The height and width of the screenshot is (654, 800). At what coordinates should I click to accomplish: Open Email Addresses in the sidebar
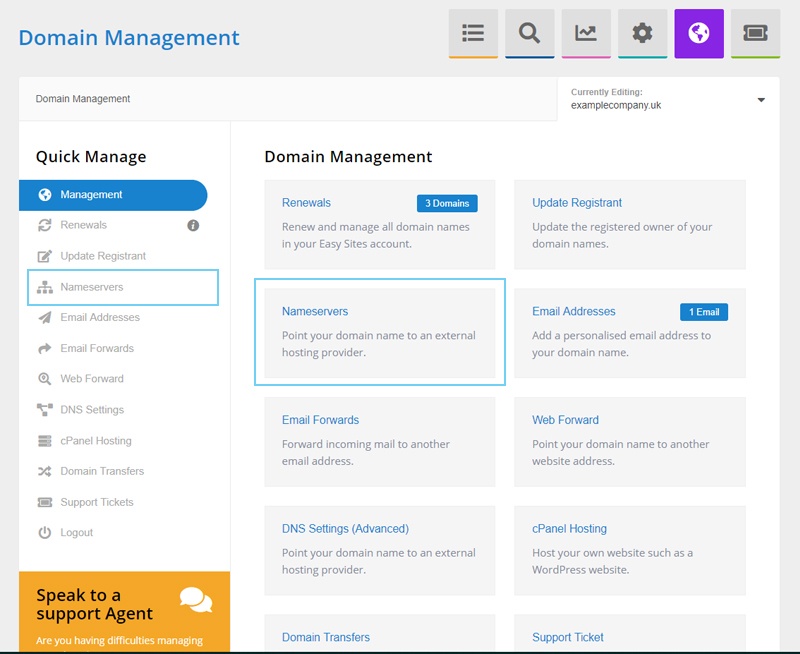tap(100, 317)
